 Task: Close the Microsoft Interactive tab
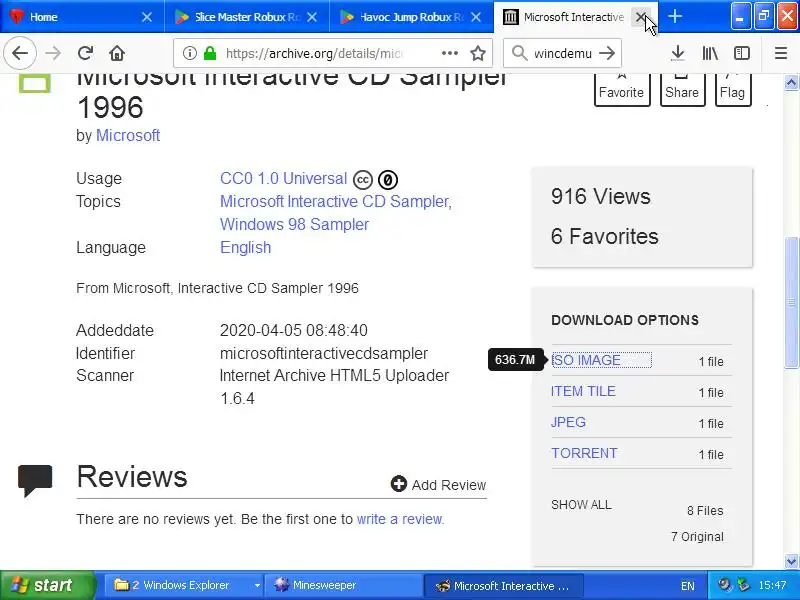point(641,17)
